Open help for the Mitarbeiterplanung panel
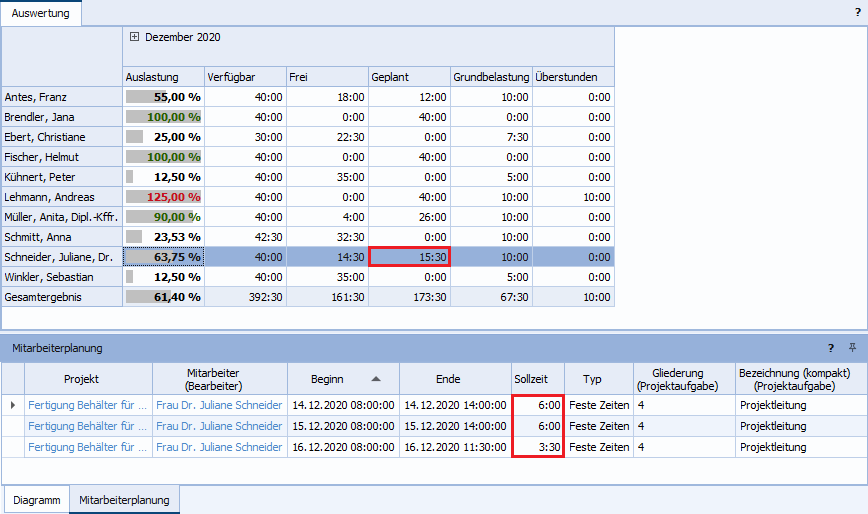 pos(830,348)
